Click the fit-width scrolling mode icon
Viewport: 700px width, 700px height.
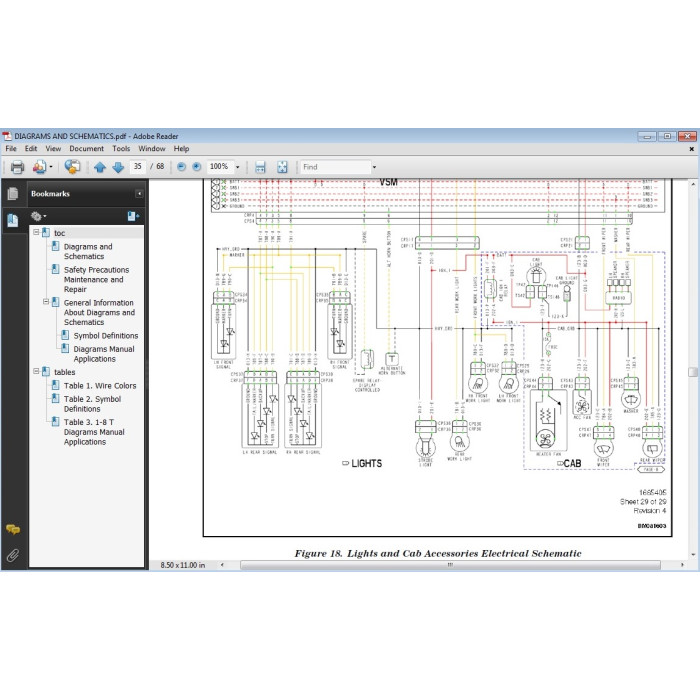pyautogui.click(x=260, y=167)
